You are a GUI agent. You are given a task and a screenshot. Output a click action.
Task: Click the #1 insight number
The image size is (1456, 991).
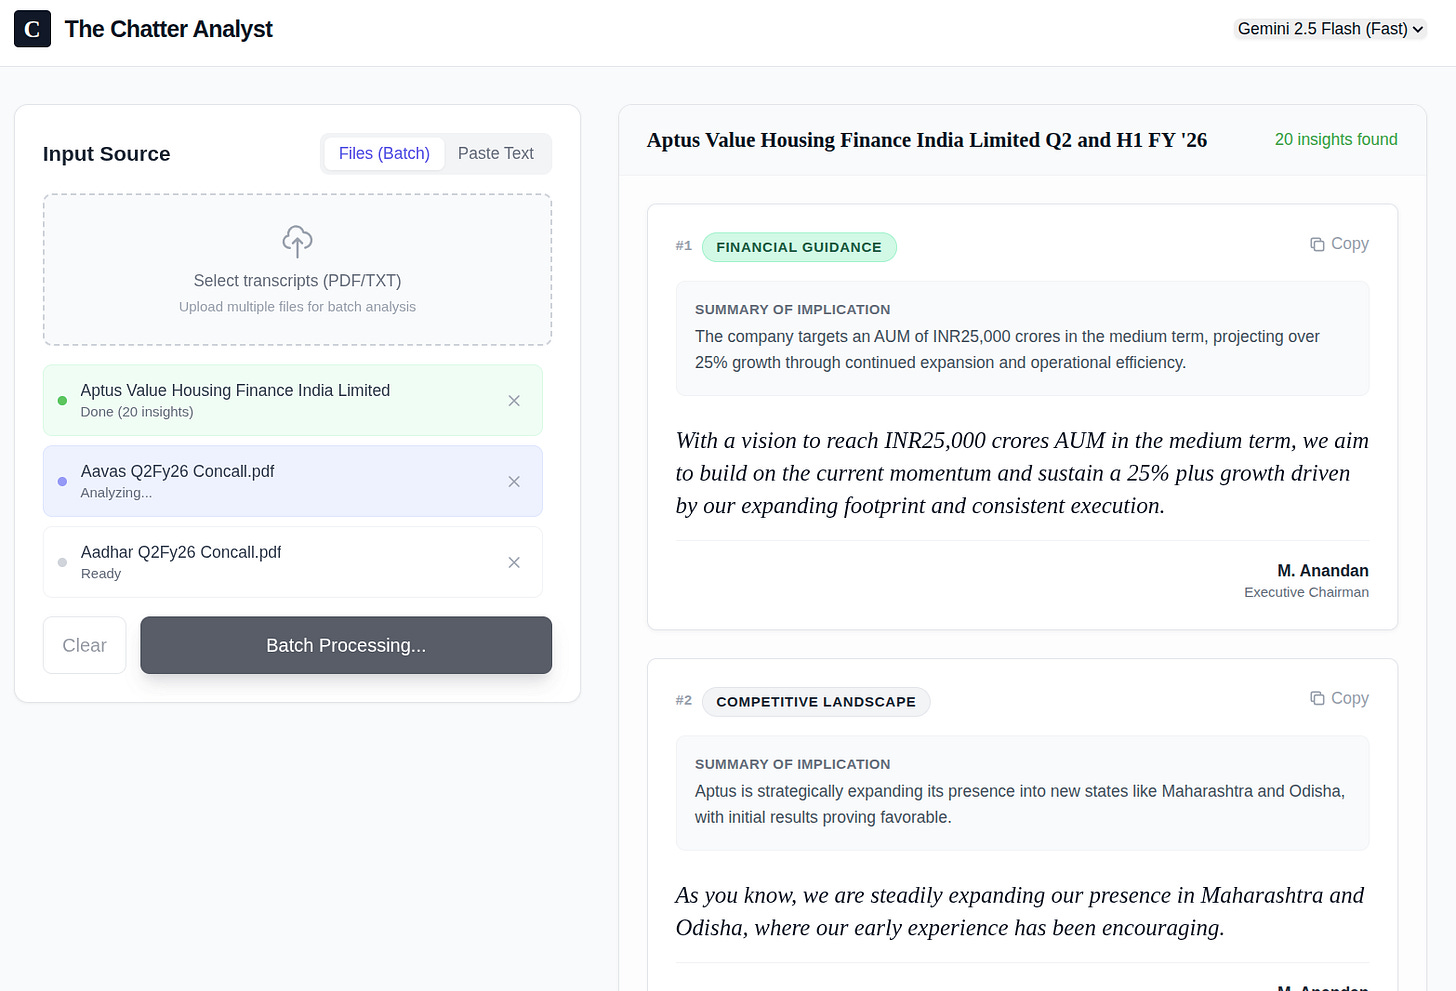tap(684, 246)
